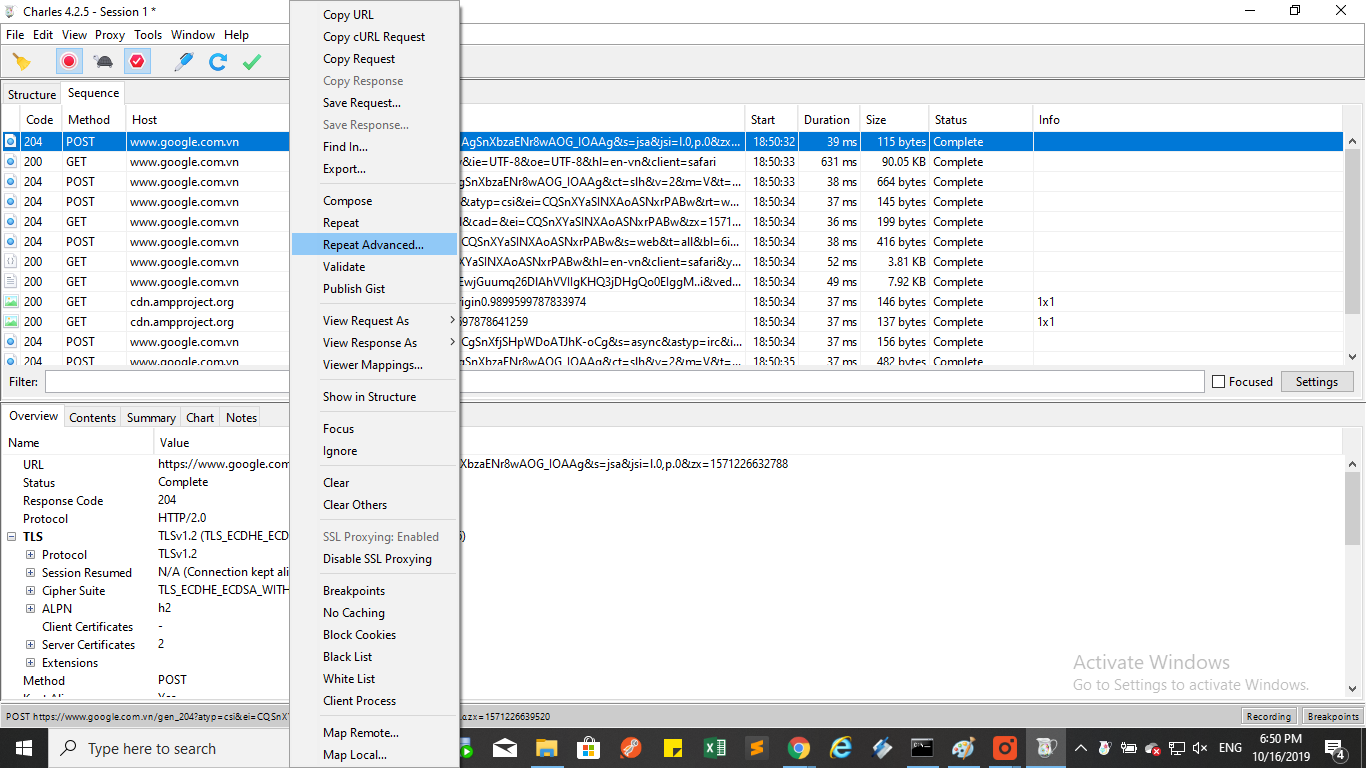This screenshot has width=1366, height=768.
Task: Expand the ALPN node
Action: pyautogui.click(x=30, y=609)
